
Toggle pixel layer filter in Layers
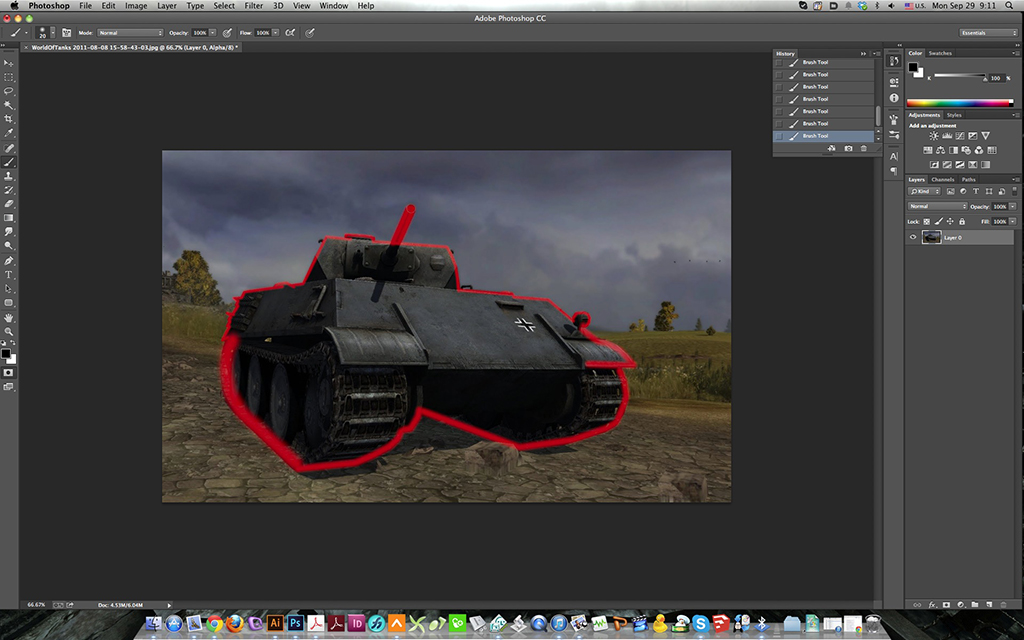[x=950, y=191]
